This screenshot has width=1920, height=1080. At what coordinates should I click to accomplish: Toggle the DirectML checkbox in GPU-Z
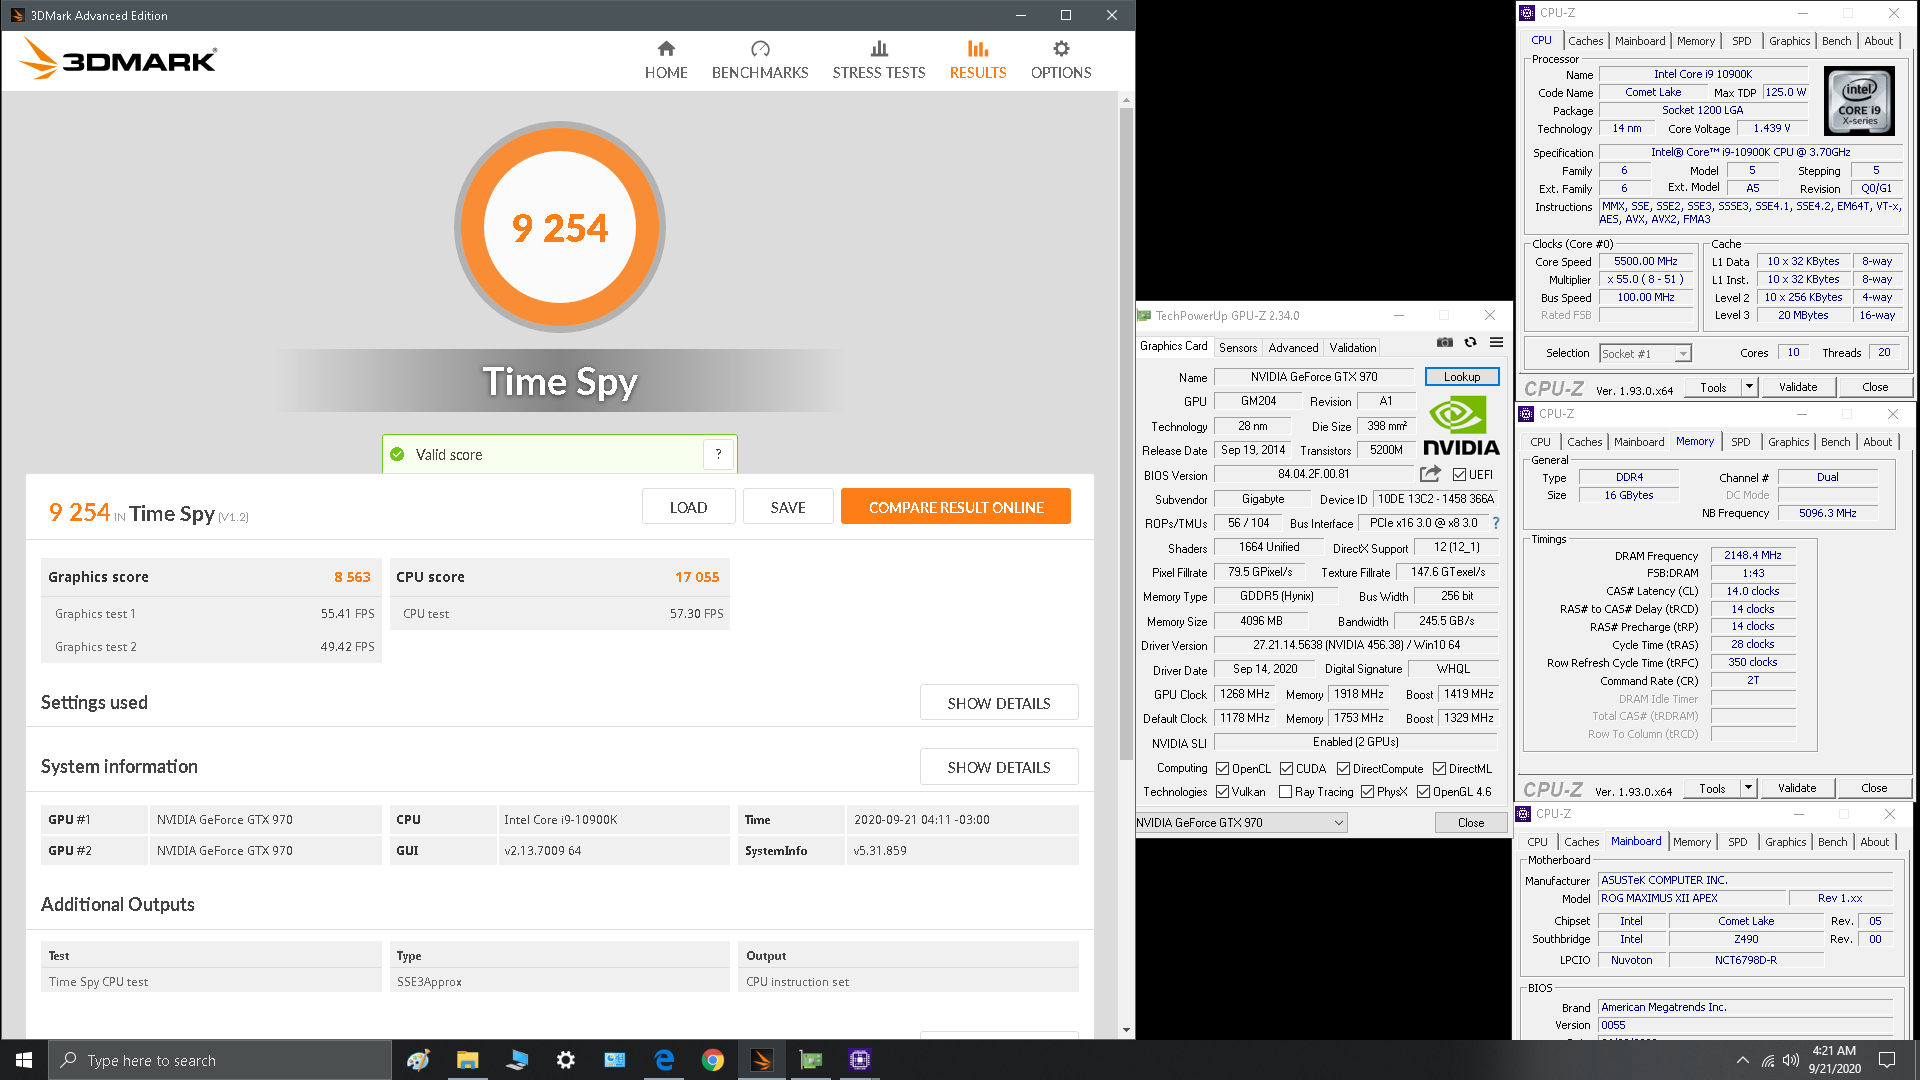[1439, 769]
